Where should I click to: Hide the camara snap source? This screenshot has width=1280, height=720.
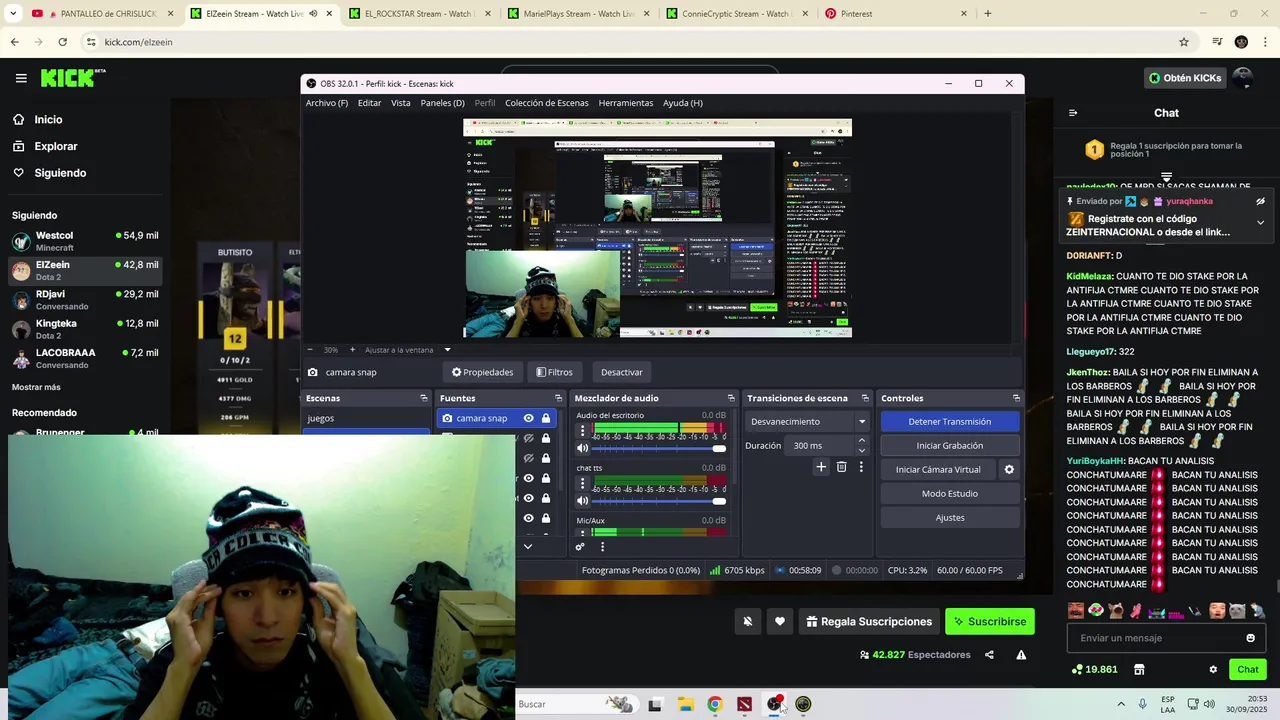click(x=528, y=418)
